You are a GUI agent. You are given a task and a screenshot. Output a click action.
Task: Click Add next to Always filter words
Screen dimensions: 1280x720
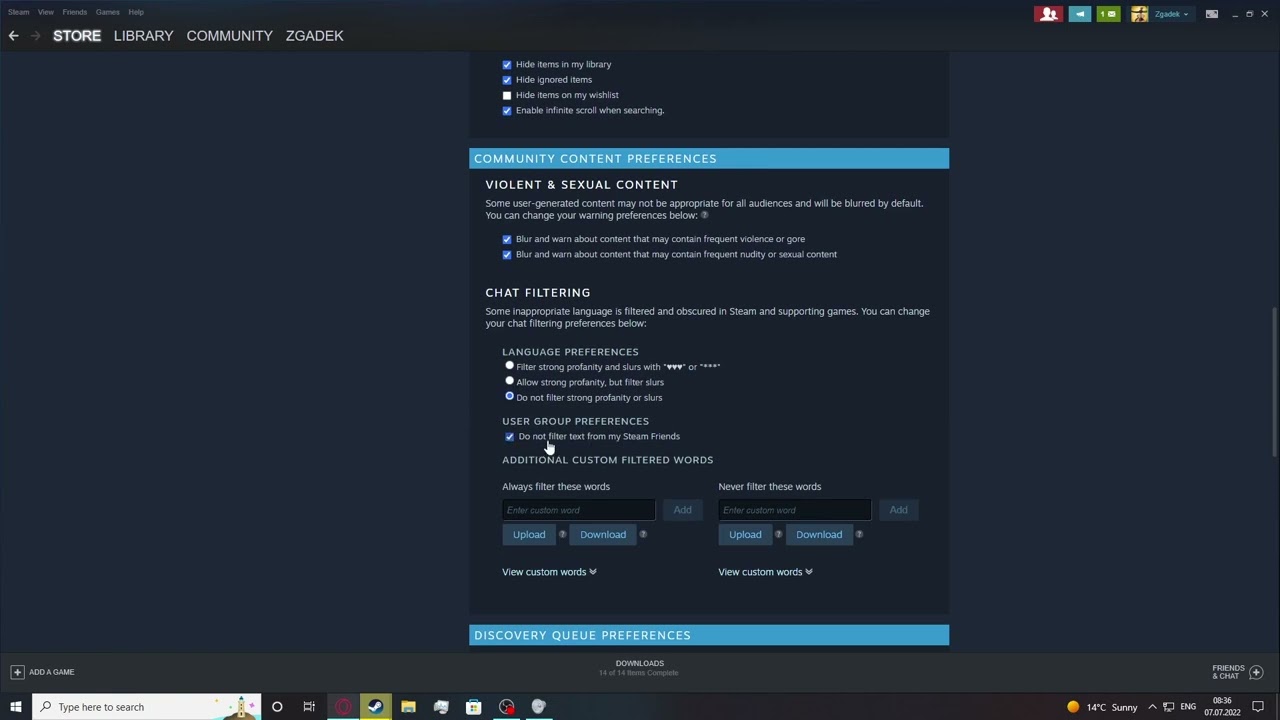click(682, 510)
